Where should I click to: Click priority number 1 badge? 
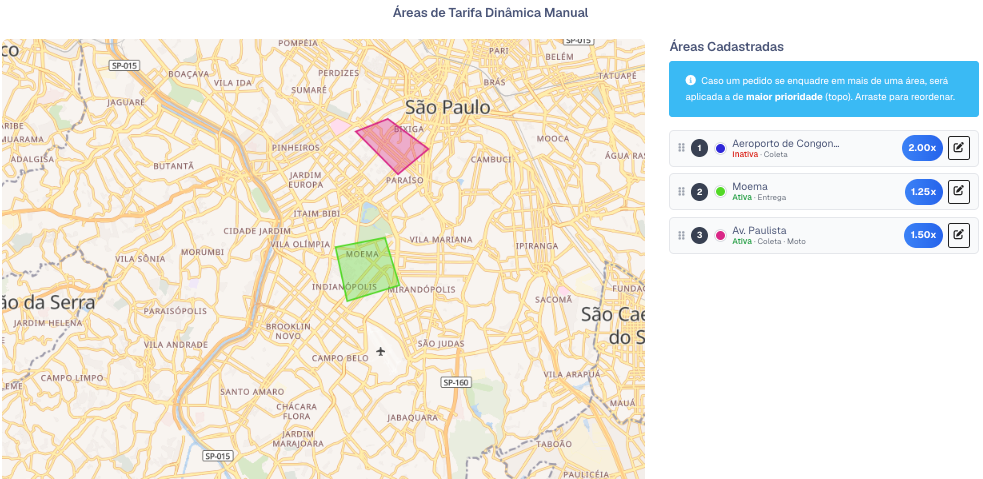(x=700, y=149)
